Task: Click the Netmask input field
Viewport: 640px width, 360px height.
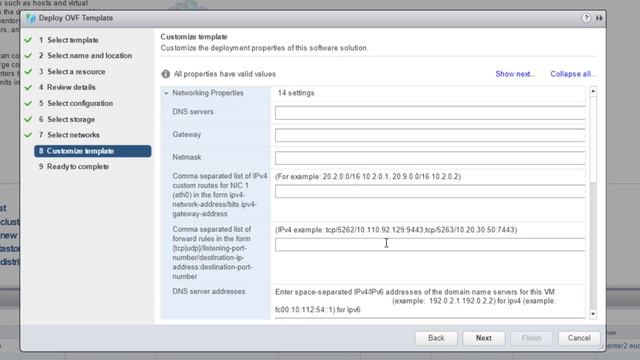Action: pos(430,158)
